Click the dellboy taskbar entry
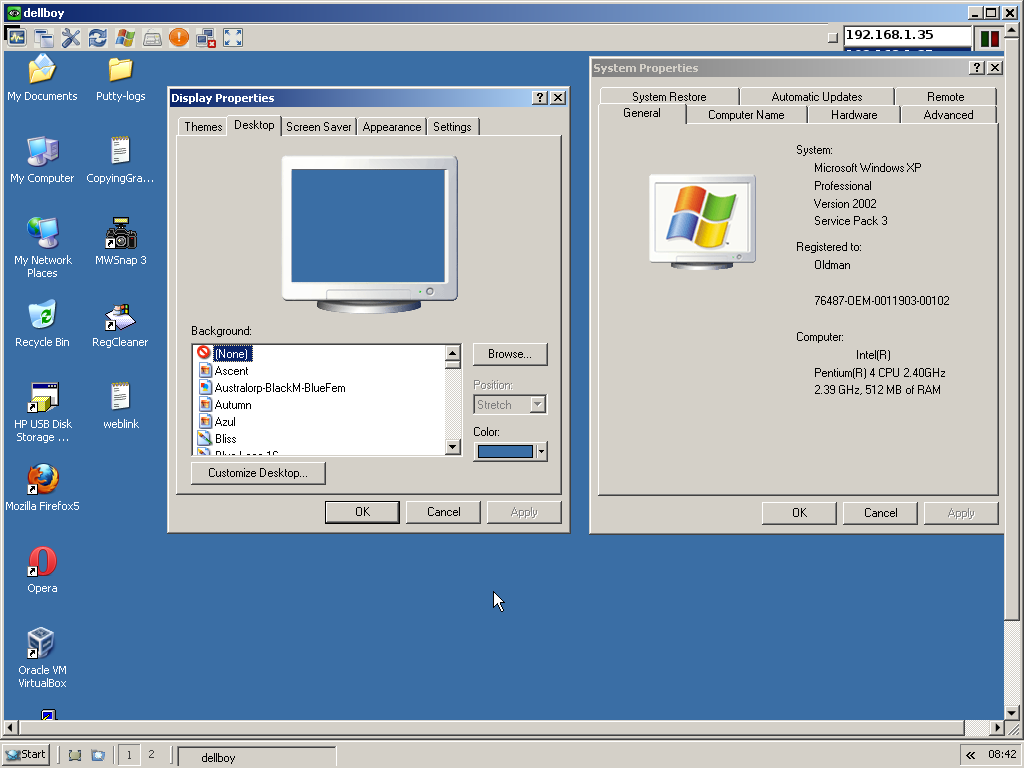The image size is (1024, 768). pyautogui.click(x=257, y=758)
